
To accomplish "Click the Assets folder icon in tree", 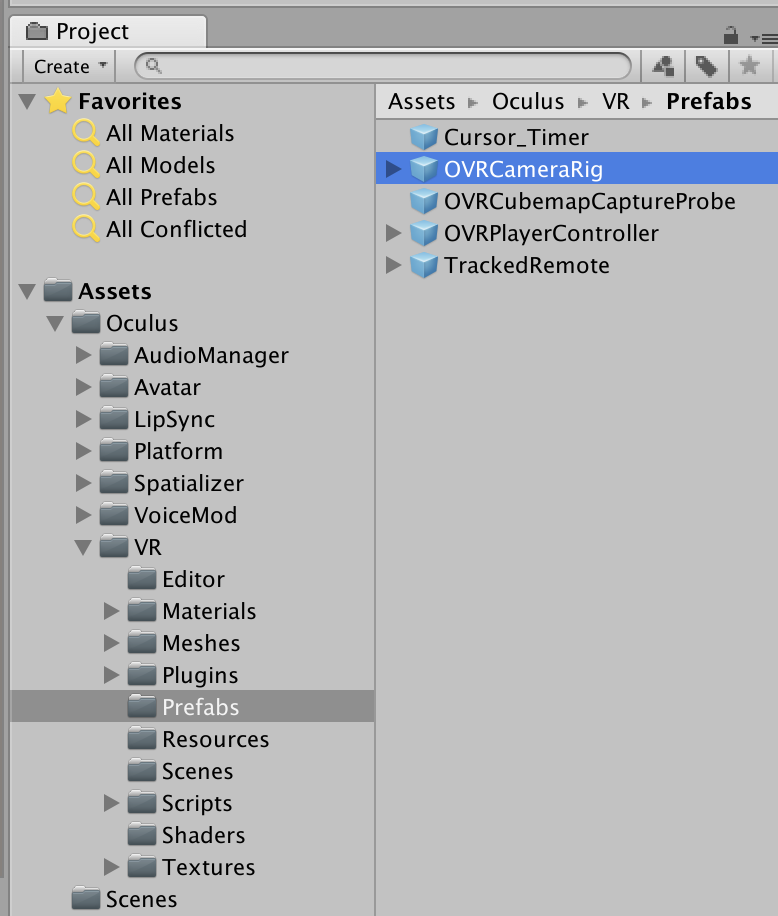I will (56, 291).
